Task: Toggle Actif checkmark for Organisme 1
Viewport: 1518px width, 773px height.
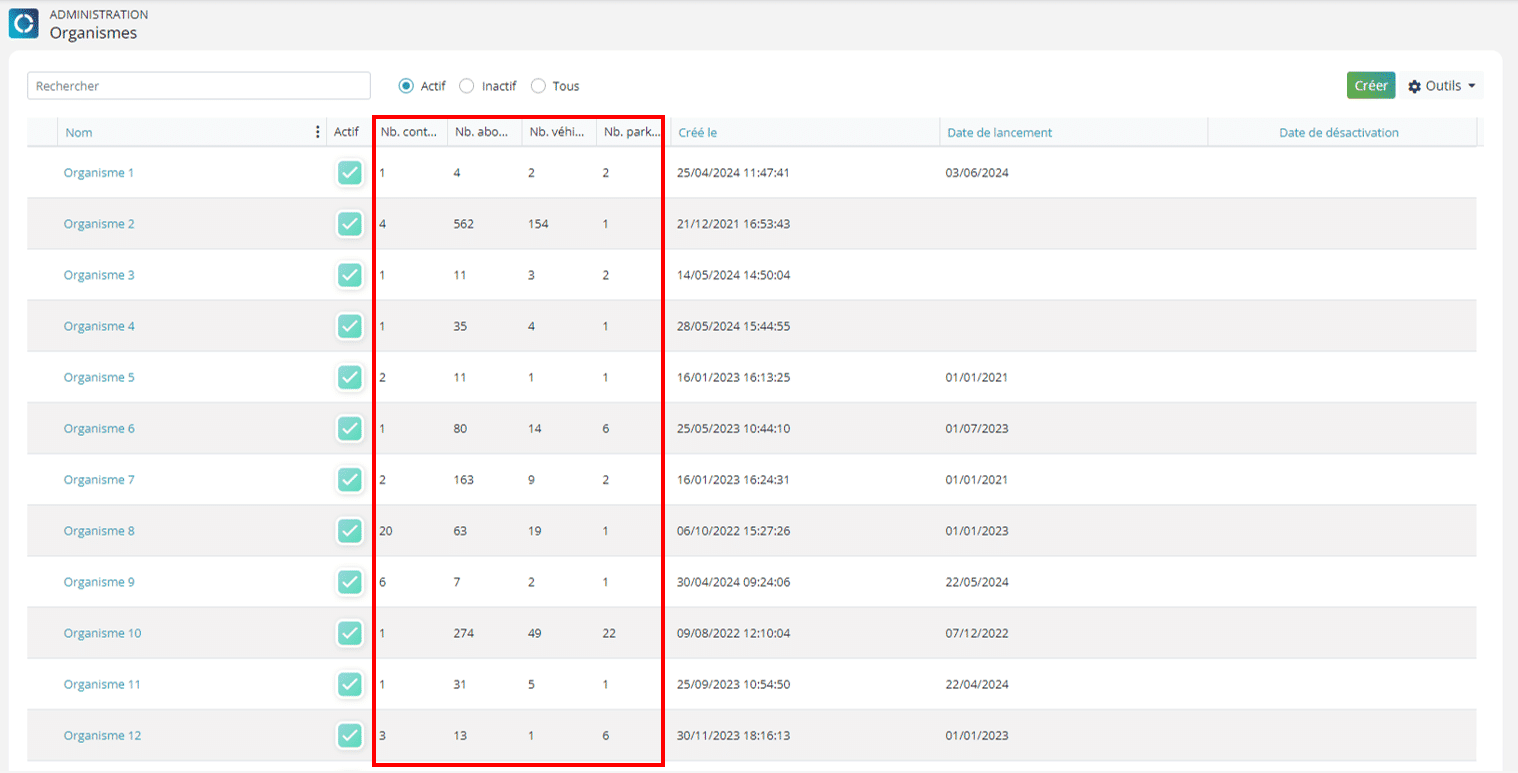Action: click(x=349, y=173)
